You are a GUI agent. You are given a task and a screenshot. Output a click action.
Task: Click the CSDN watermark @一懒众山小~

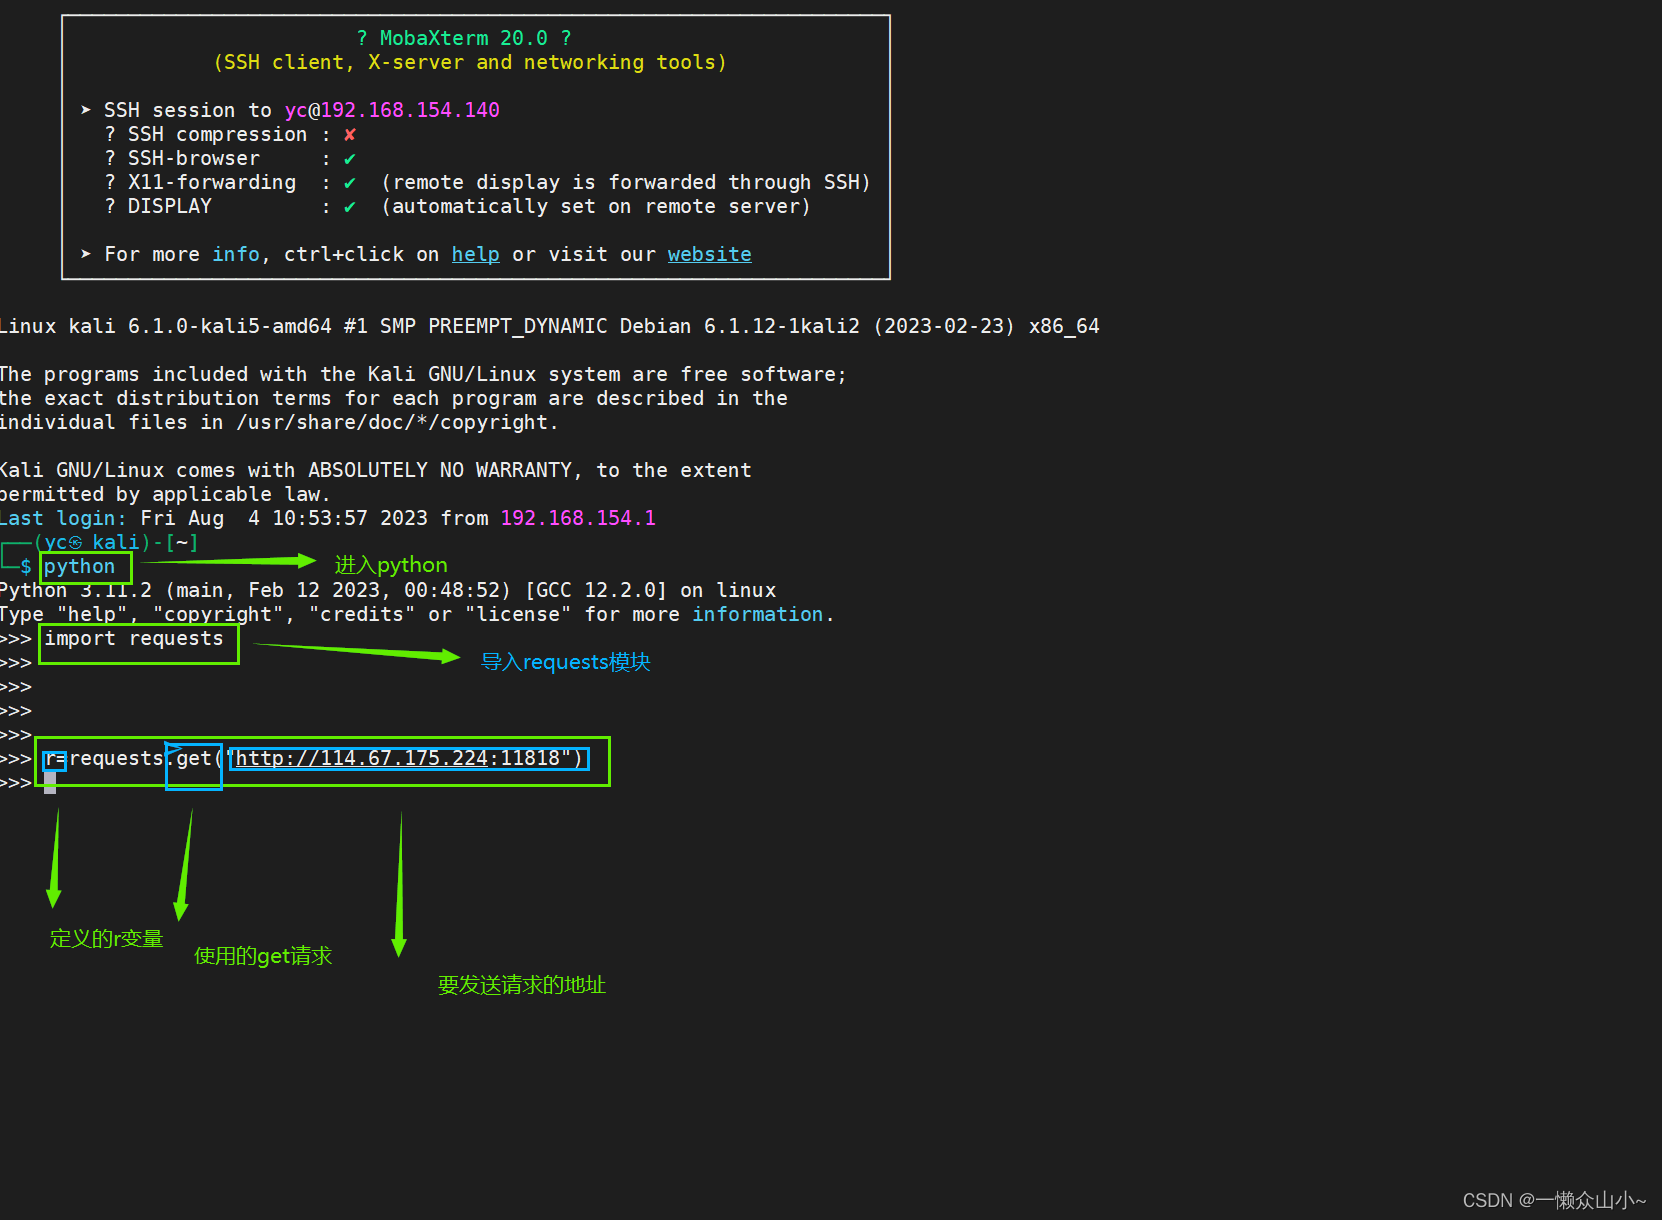1557,1200
